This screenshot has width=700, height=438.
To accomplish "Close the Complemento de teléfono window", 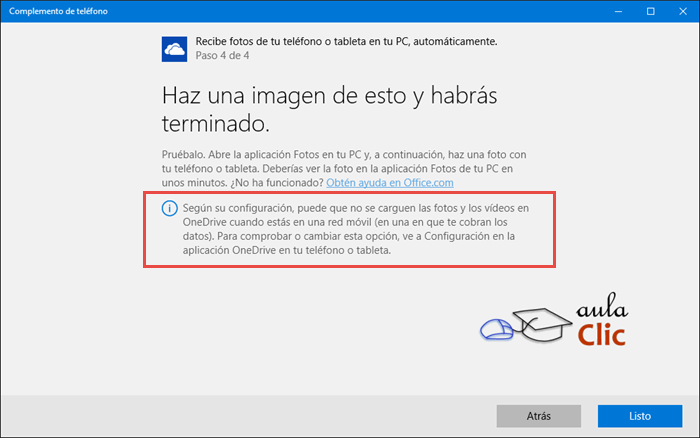I will 681,11.
